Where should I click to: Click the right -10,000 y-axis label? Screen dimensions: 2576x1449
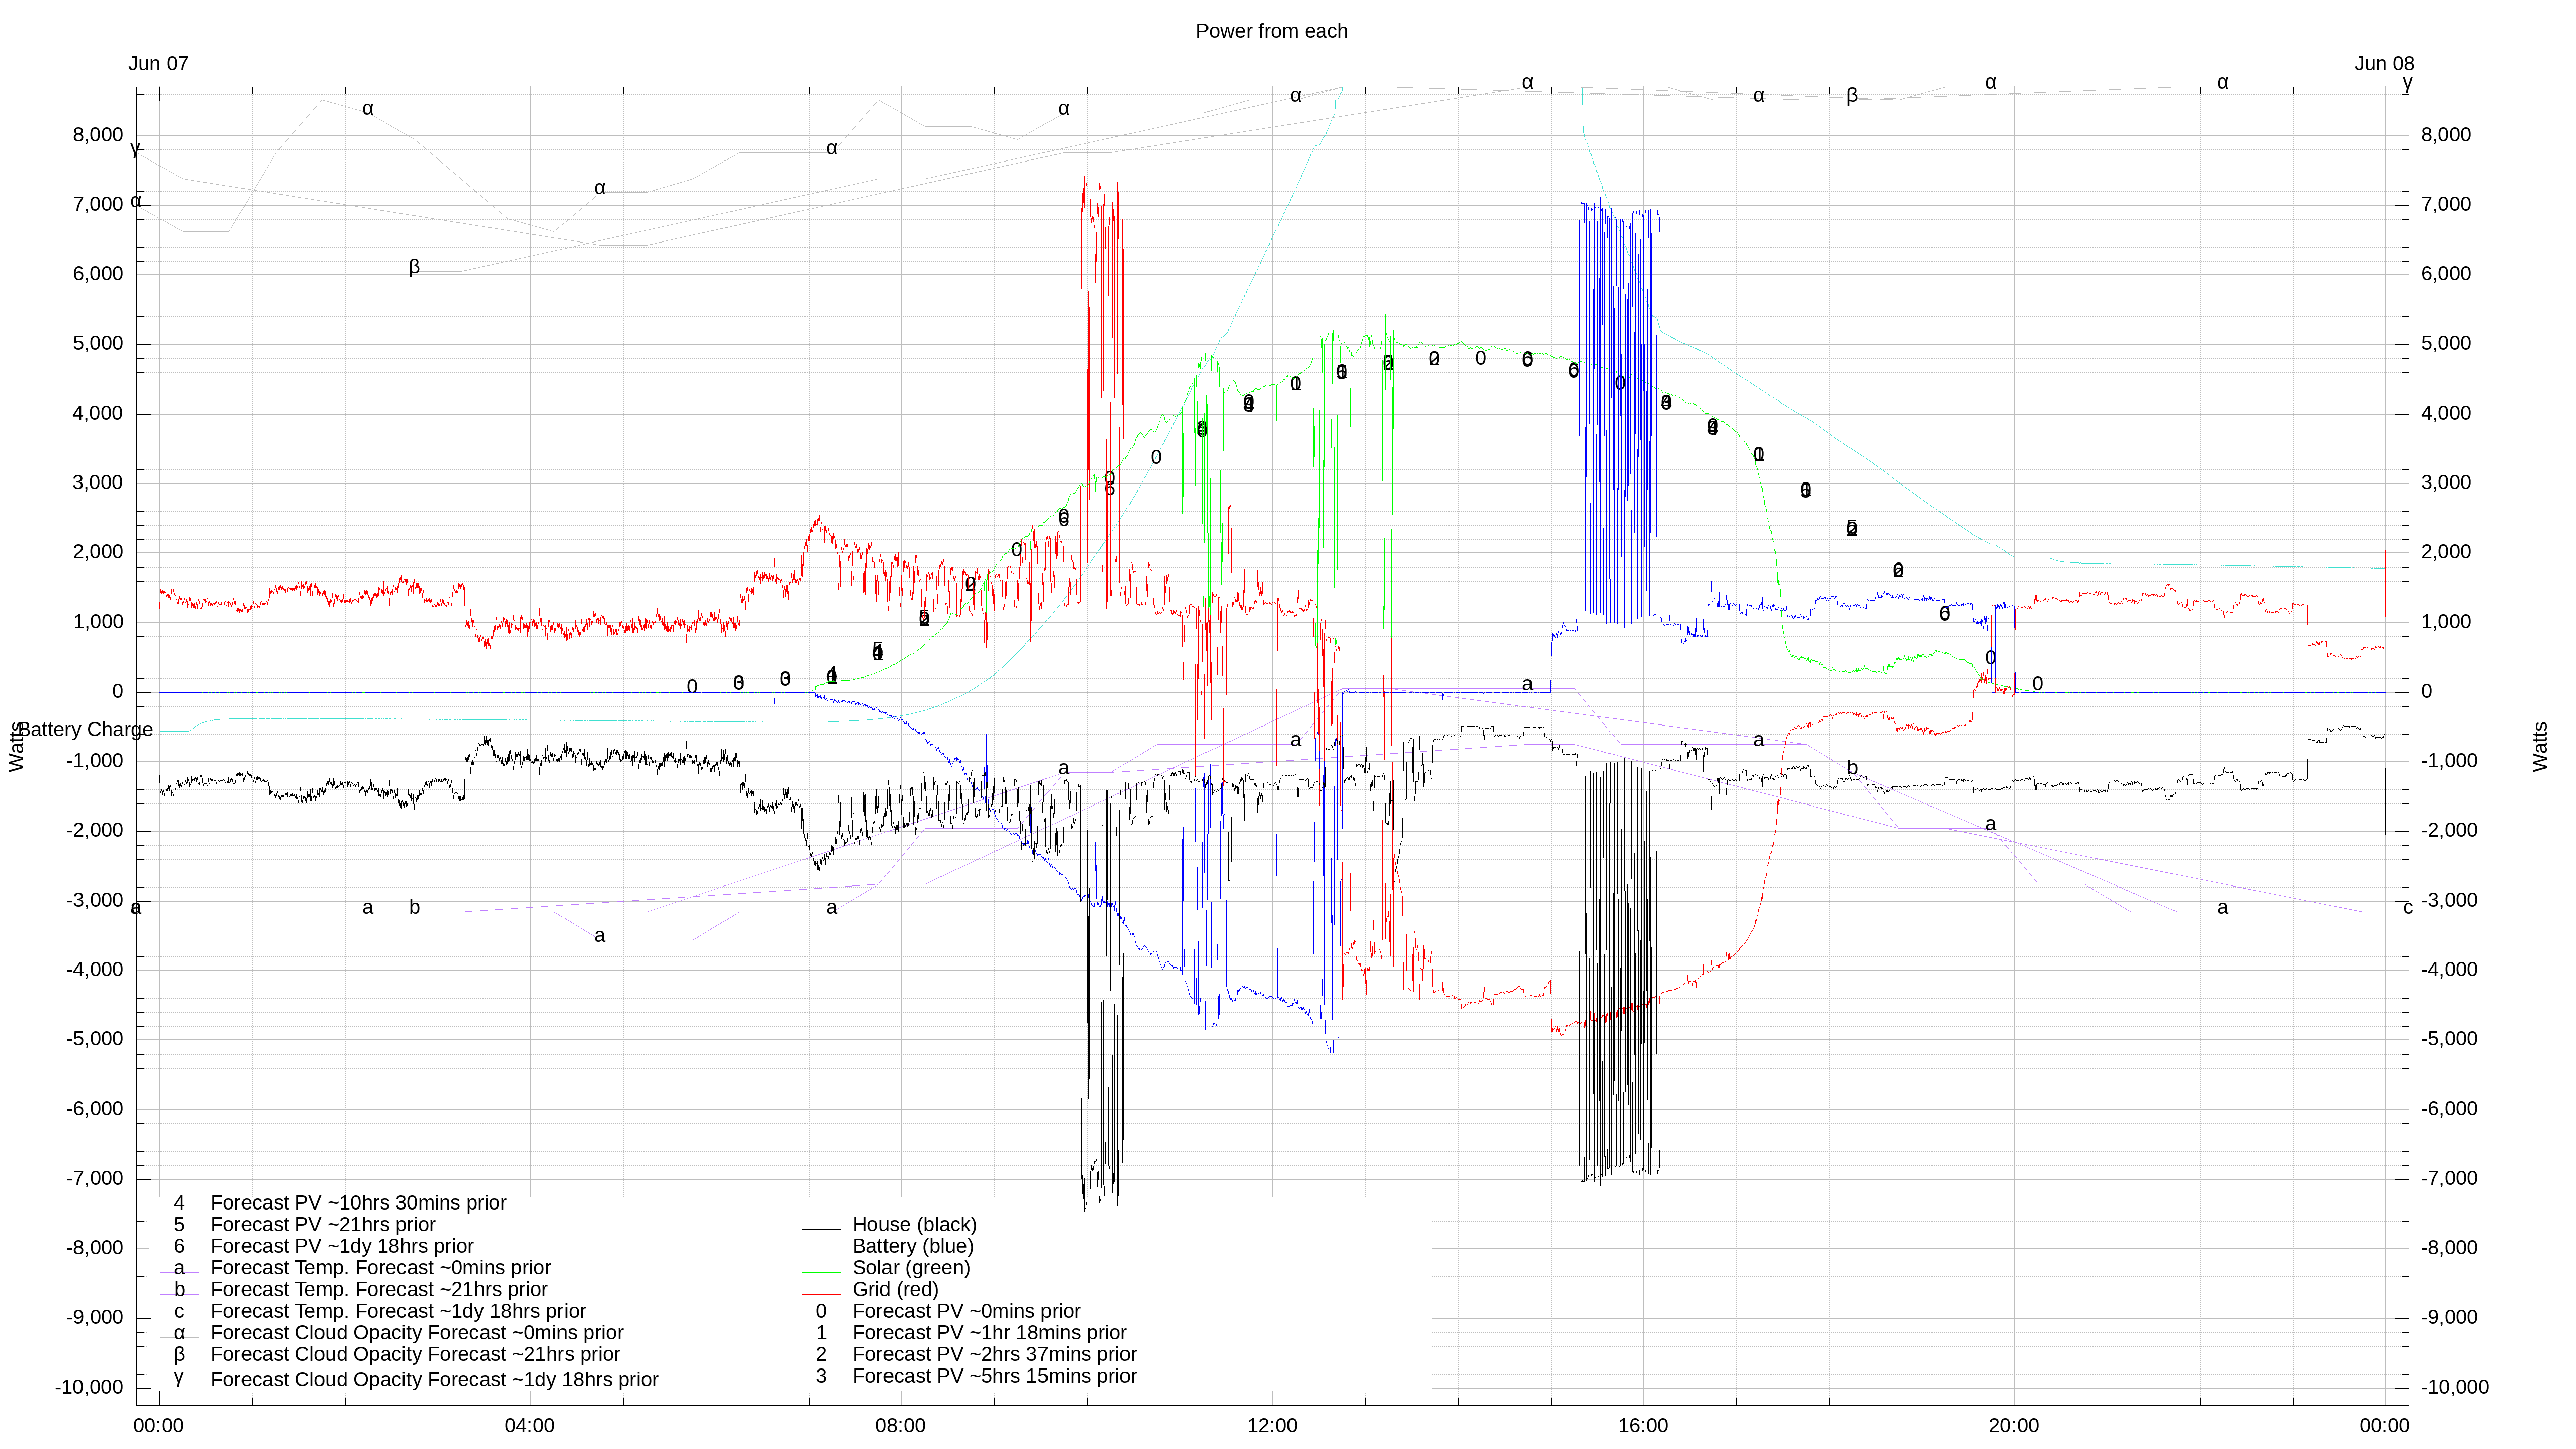pos(2454,1387)
